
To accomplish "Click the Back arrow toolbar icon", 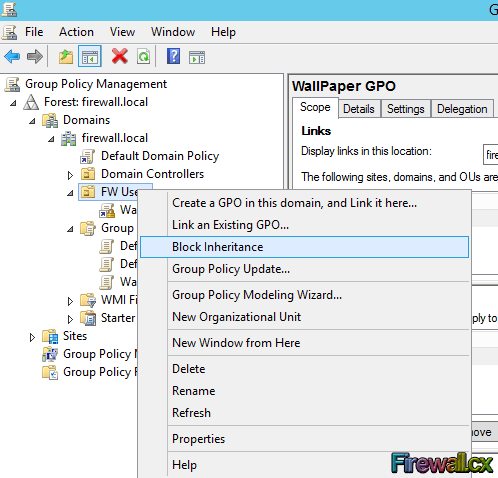I will pyautogui.click(x=12, y=56).
